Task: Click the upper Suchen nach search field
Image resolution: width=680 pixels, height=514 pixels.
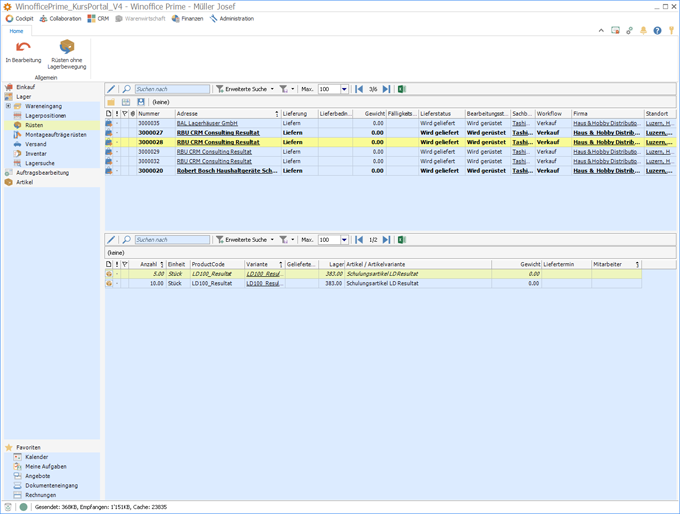Action: pos(172,89)
